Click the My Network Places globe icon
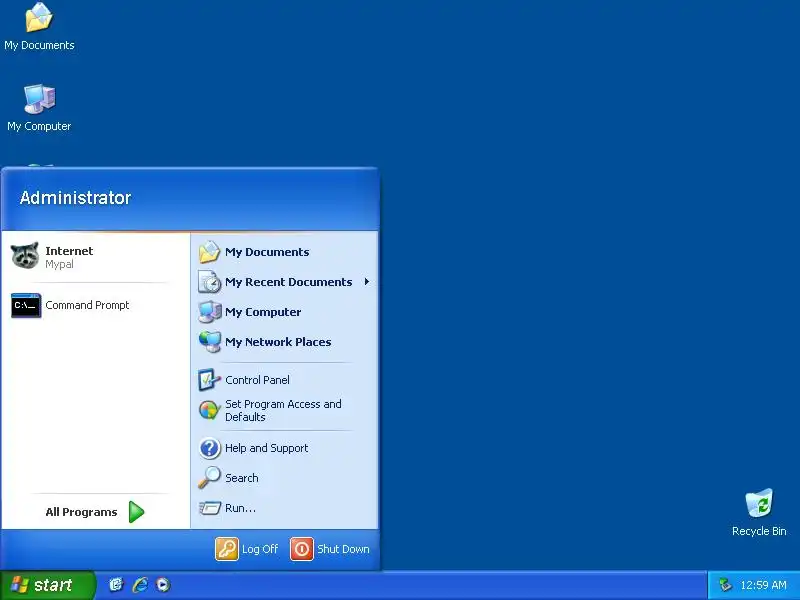The image size is (800, 600). pos(210,342)
